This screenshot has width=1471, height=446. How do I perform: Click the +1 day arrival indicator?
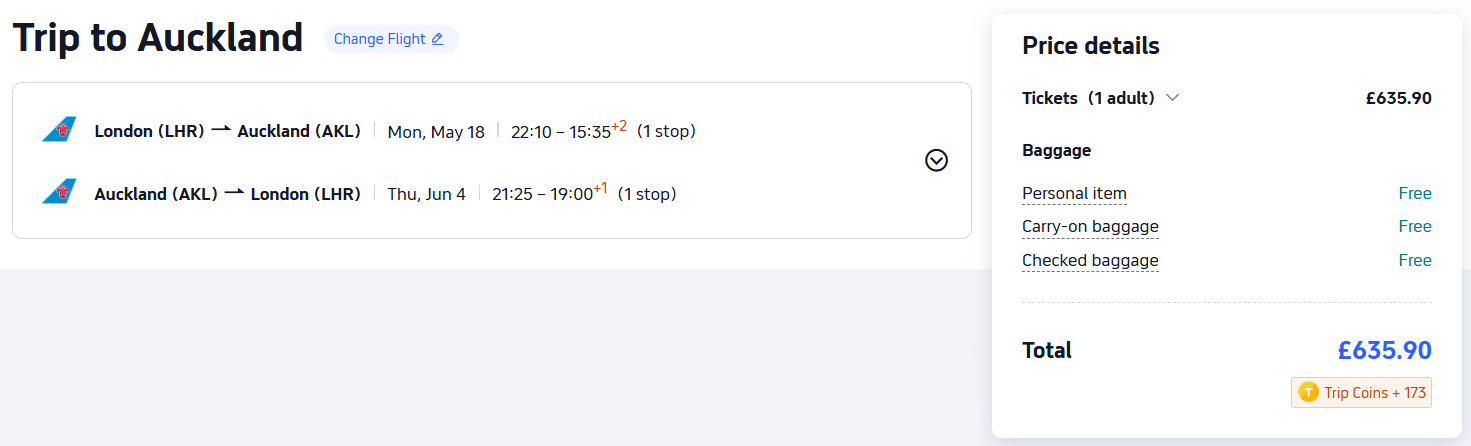(x=600, y=189)
